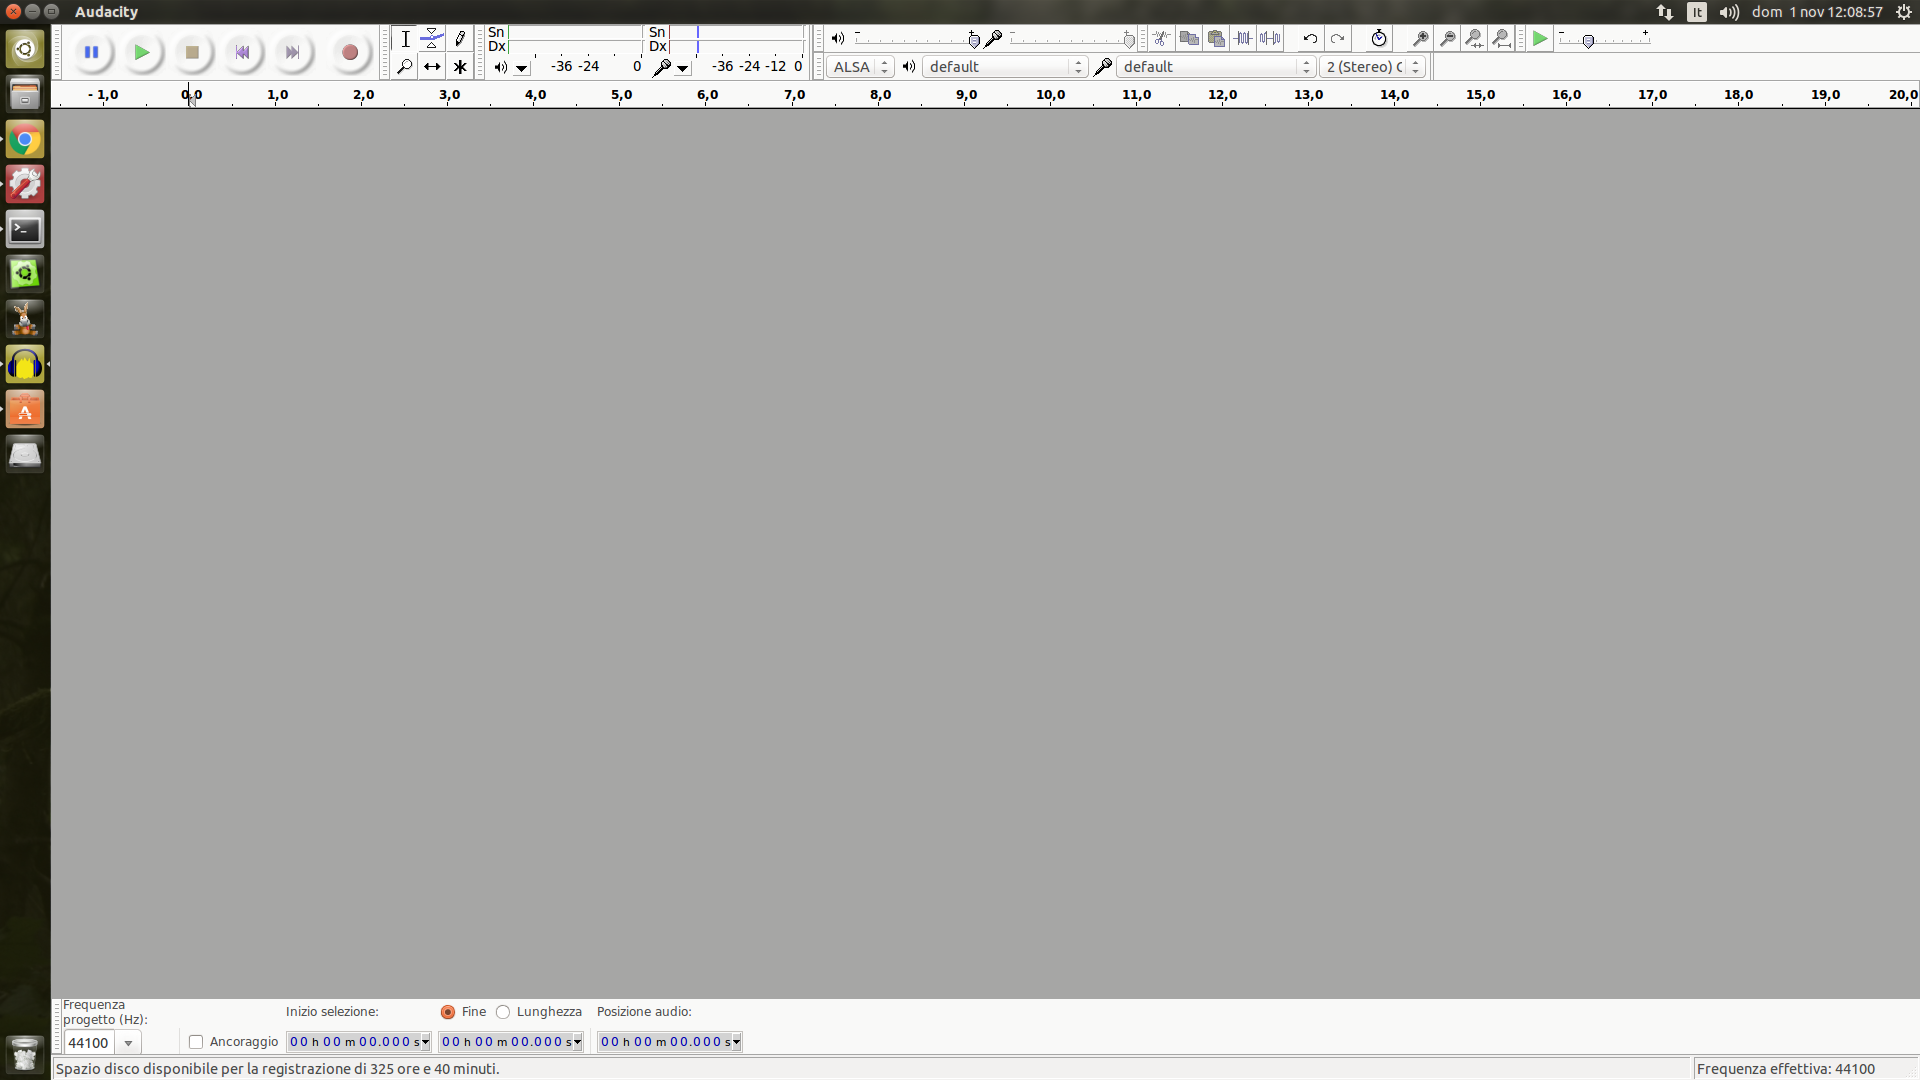Open the 2 (Stereo) channels dropdown
The height and width of the screenshot is (1080, 1920).
(x=1371, y=67)
